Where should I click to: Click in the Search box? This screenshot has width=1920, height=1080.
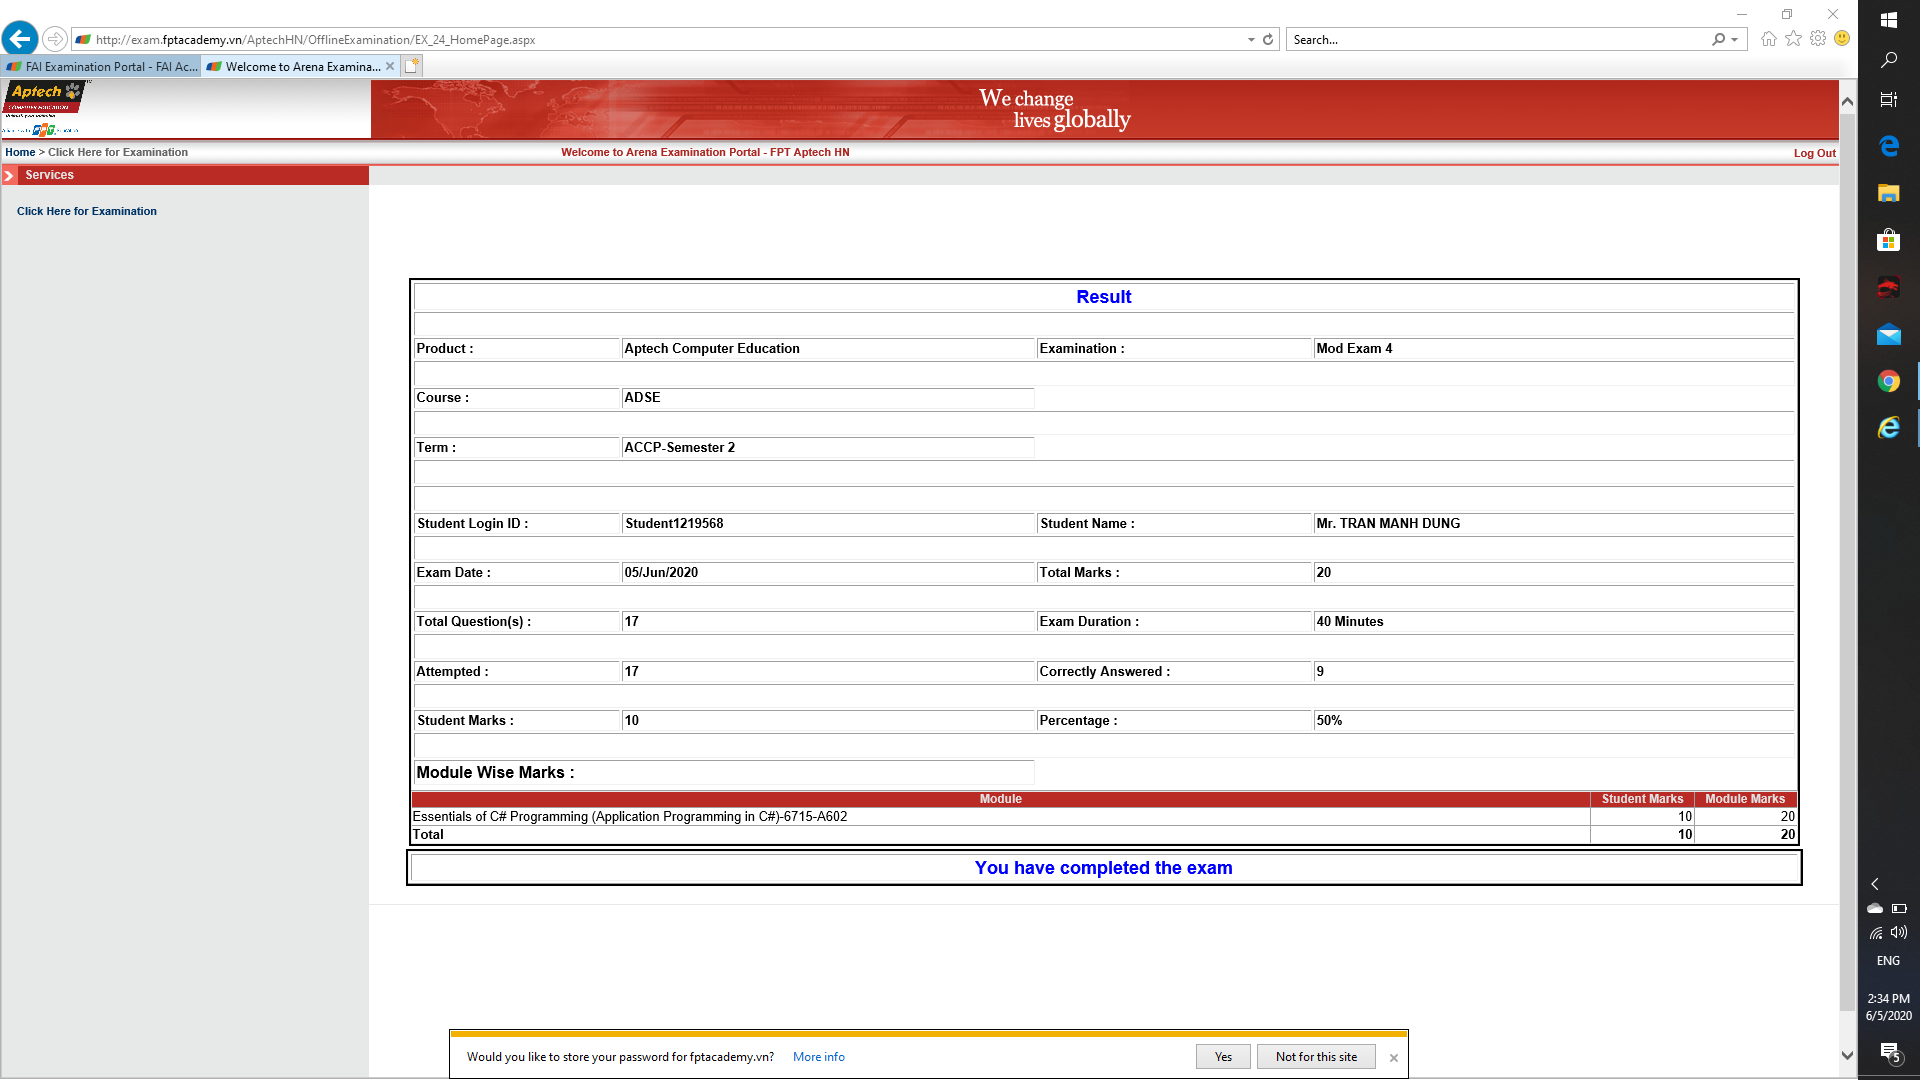(x=1497, y=40)
